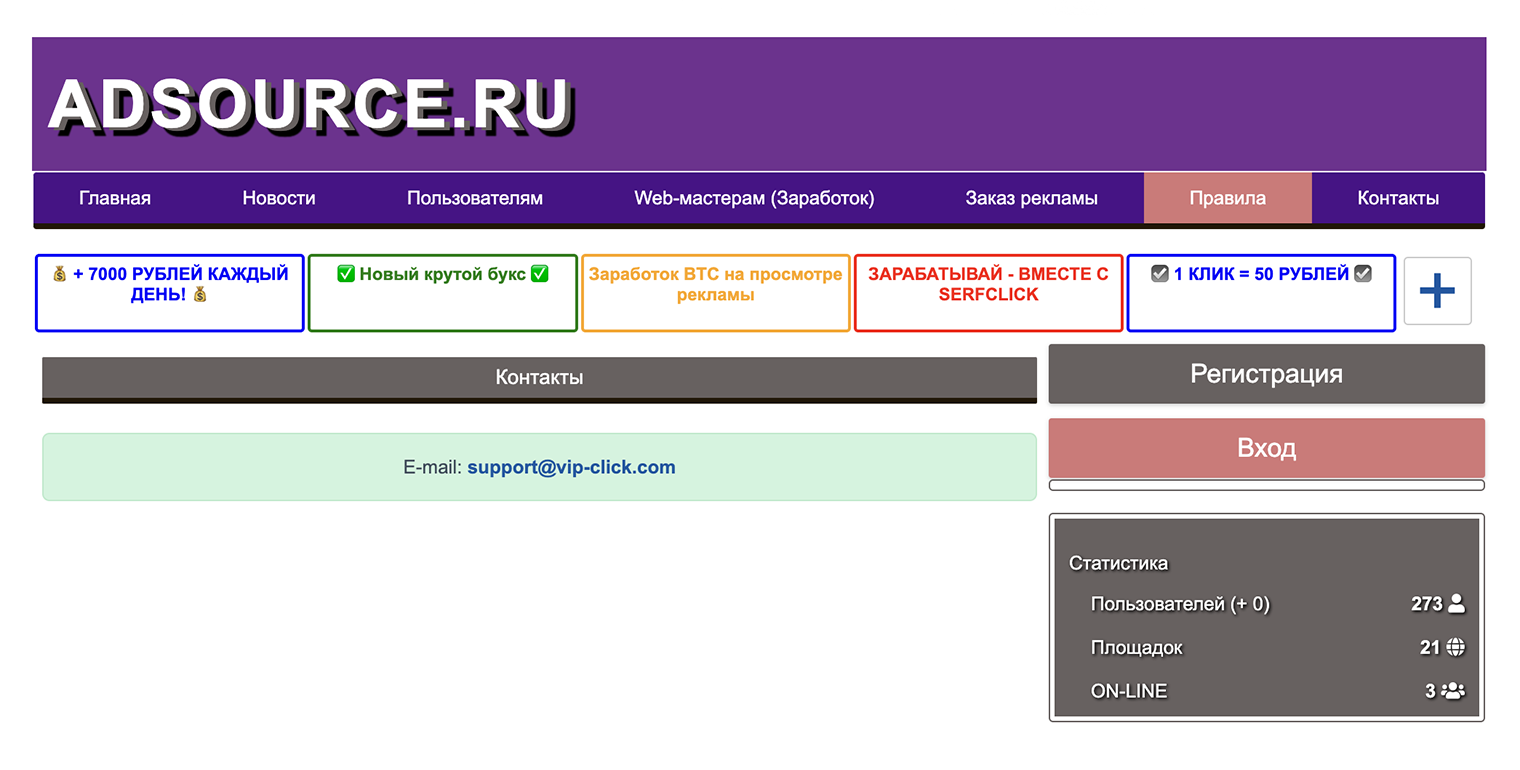This screenshot has height=770, width=1520.
Task: Click the group icon beside ON-LINE count
Action: [x=1453, y=691]
